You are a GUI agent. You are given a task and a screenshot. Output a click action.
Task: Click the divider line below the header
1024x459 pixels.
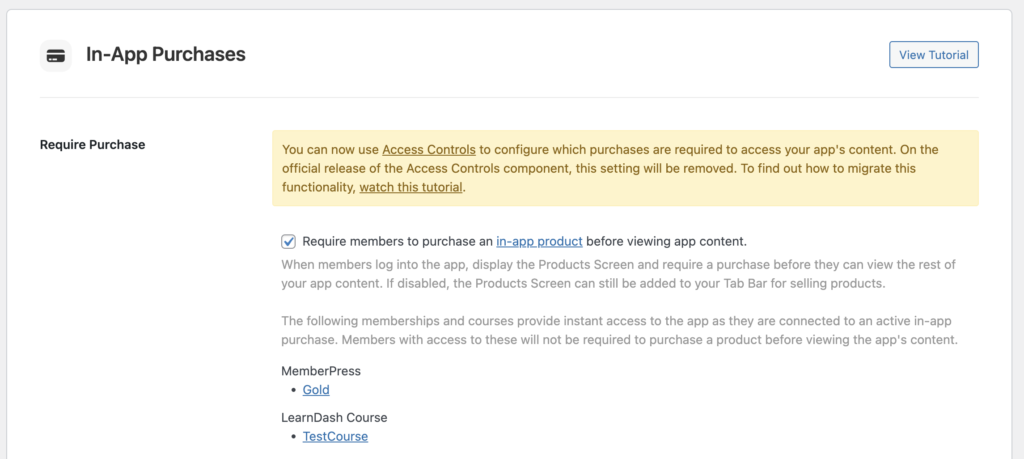click(509, 97)
